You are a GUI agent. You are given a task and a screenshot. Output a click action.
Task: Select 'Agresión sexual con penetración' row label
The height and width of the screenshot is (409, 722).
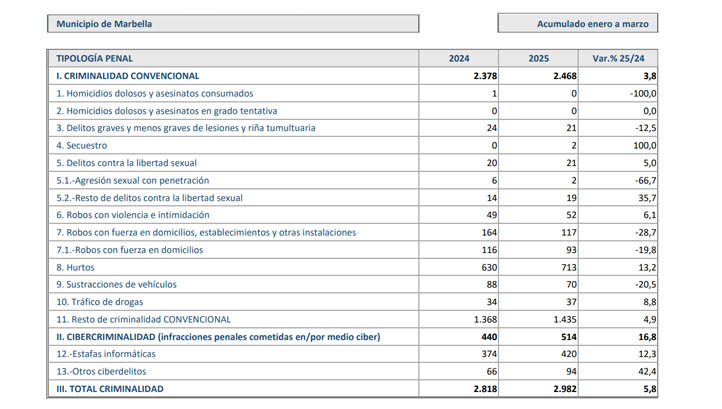pos(133,181)
